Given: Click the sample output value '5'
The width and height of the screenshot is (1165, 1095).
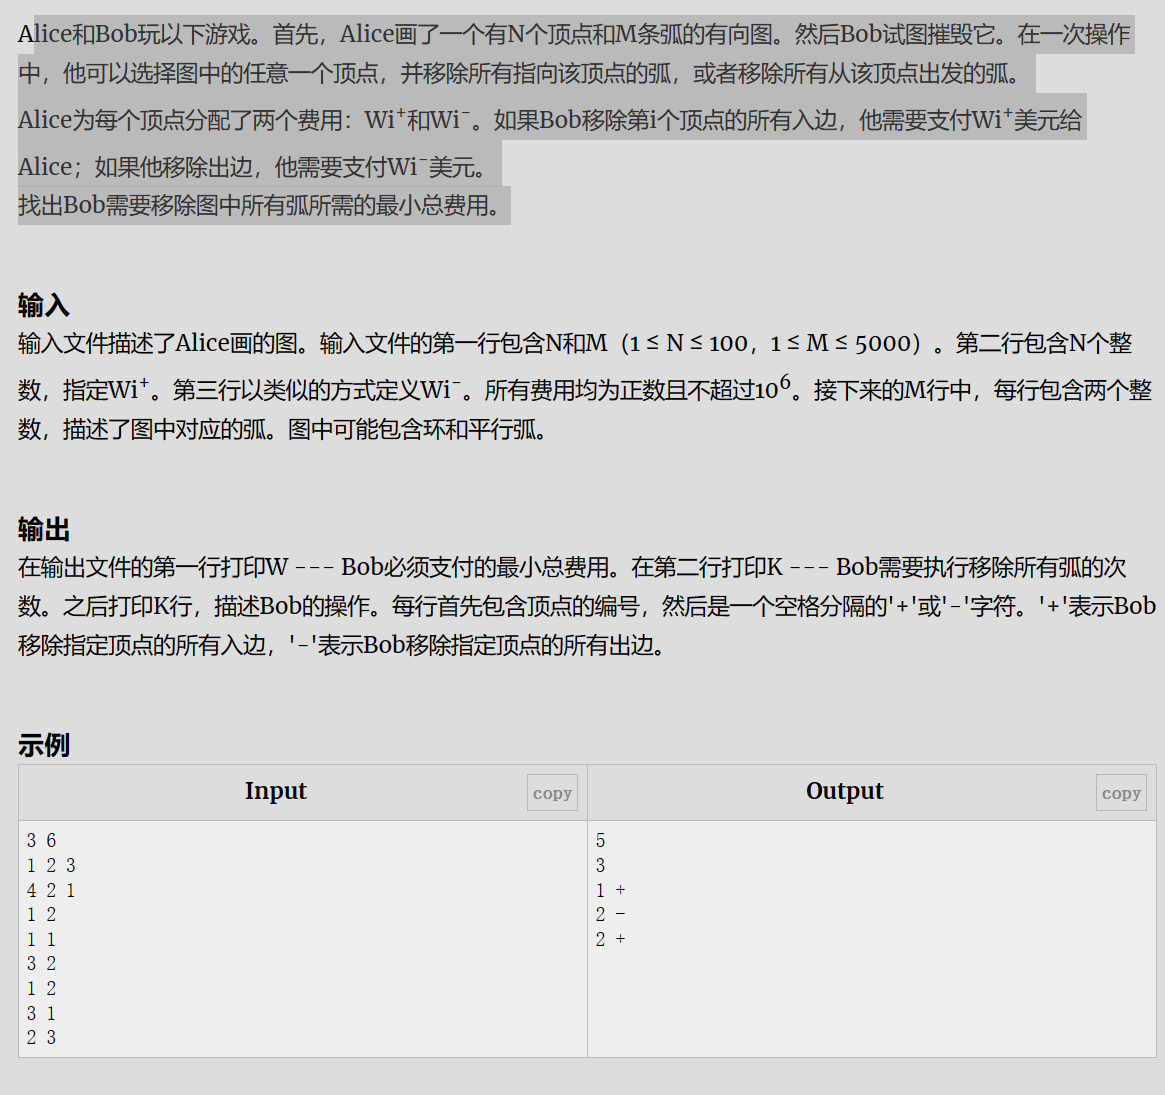Looking at the screenshot, I should tap(600, 840).
